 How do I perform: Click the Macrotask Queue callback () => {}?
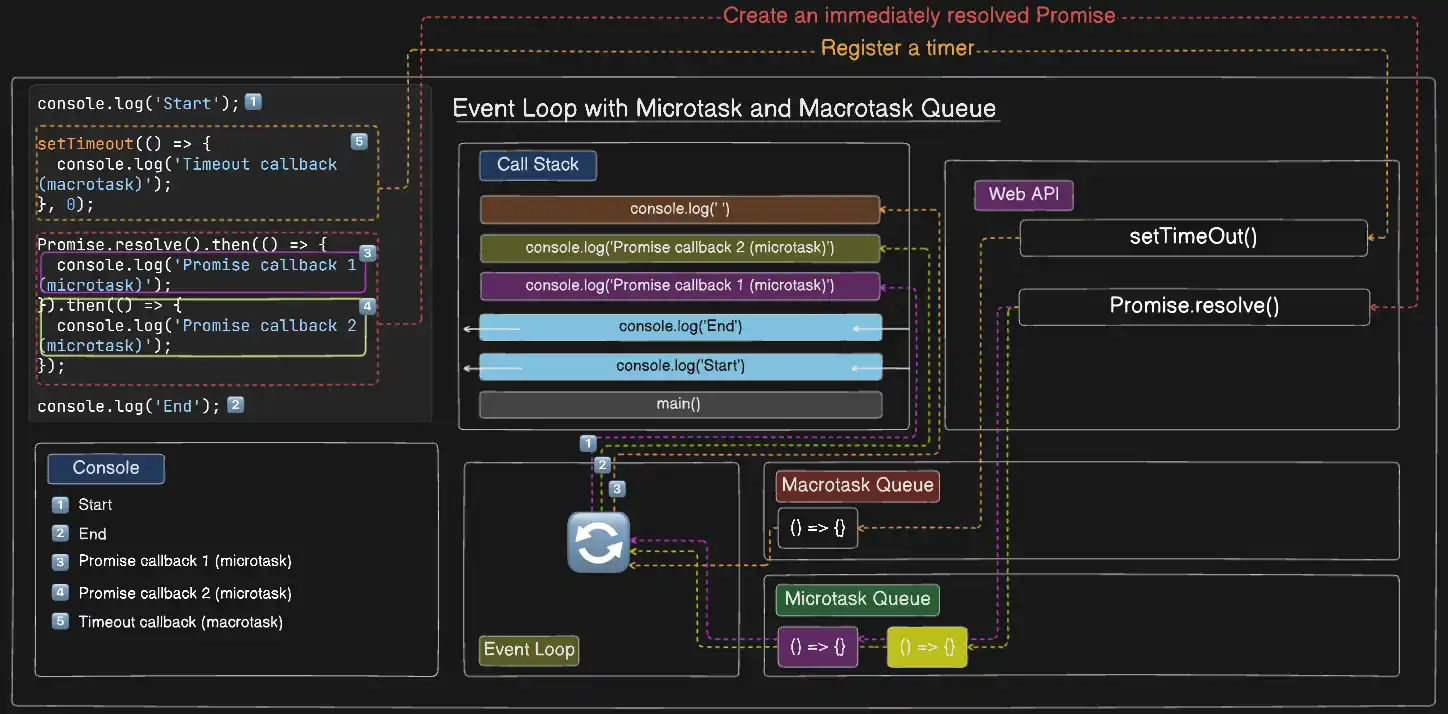click(x=817, y=528)
